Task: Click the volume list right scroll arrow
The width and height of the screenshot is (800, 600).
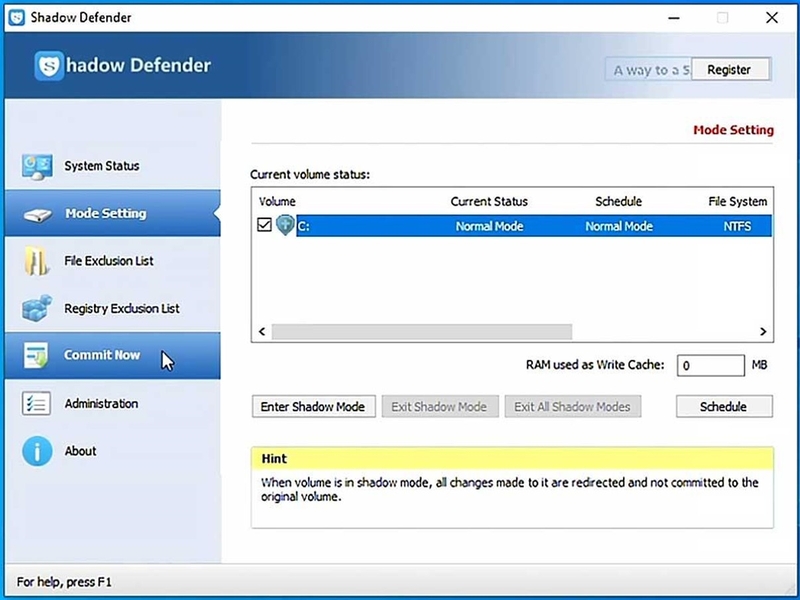Action: point(763,332)
